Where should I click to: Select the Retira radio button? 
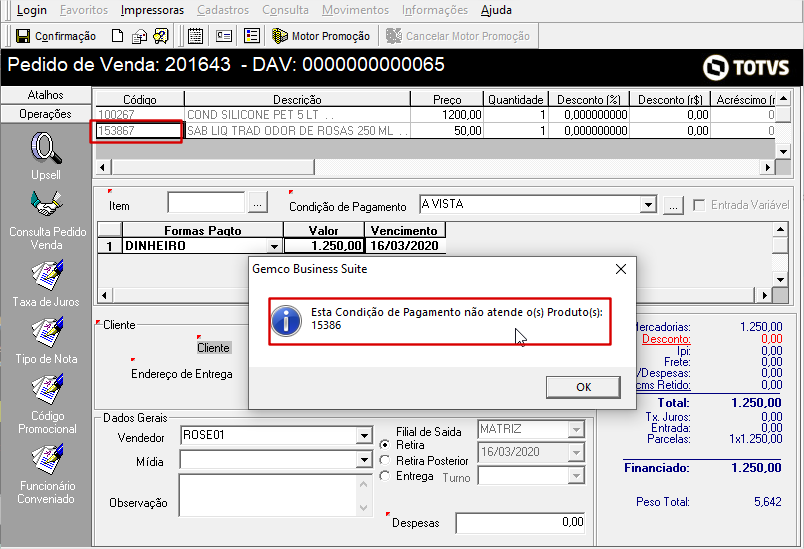(385, 445)
